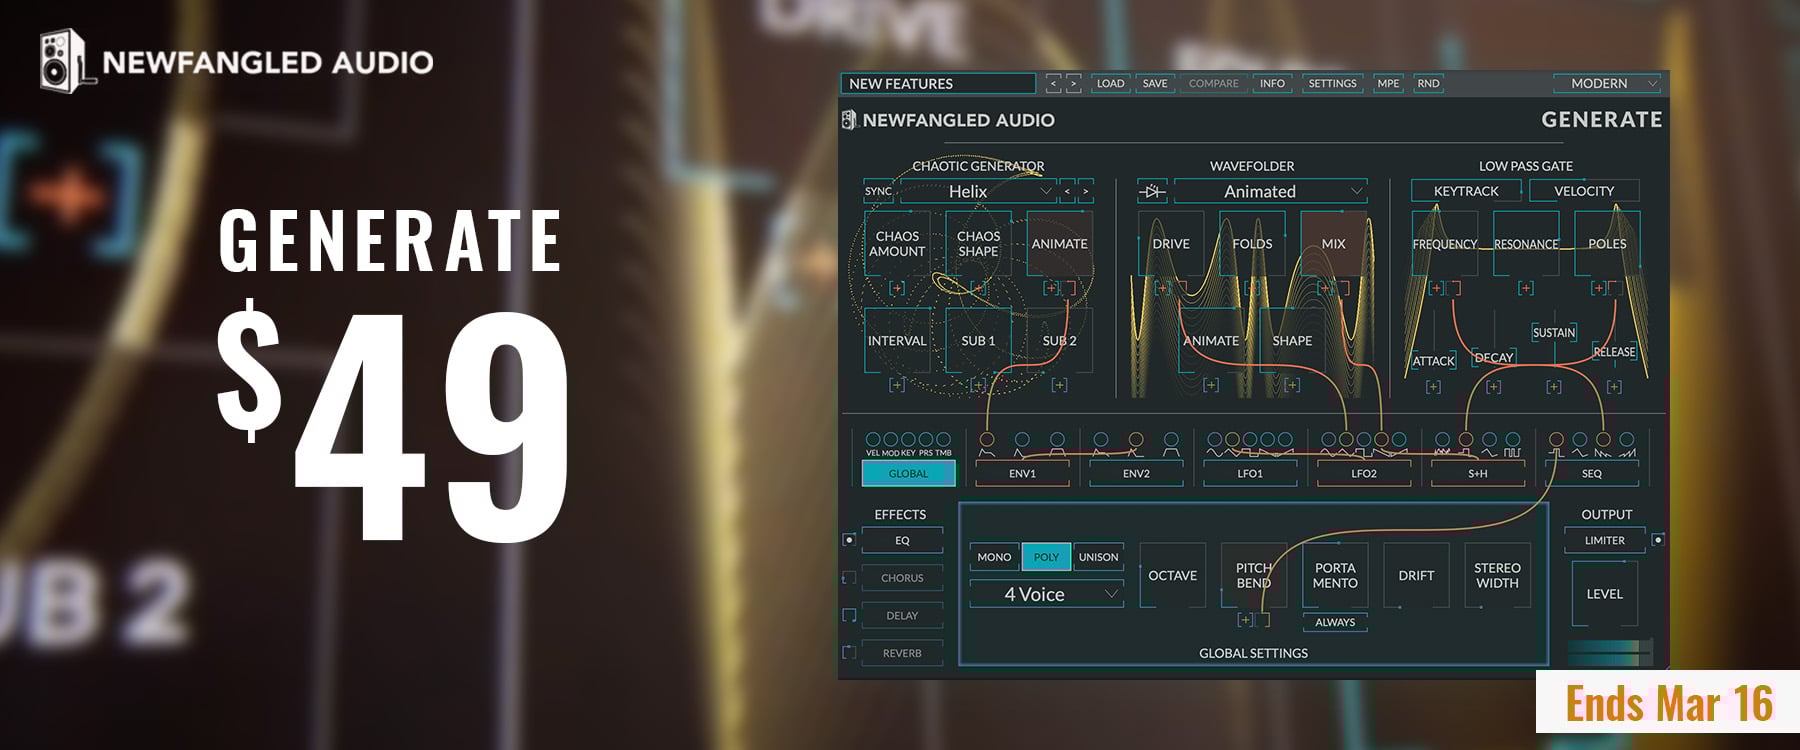Click the RND randomize button

[1428, 84]
